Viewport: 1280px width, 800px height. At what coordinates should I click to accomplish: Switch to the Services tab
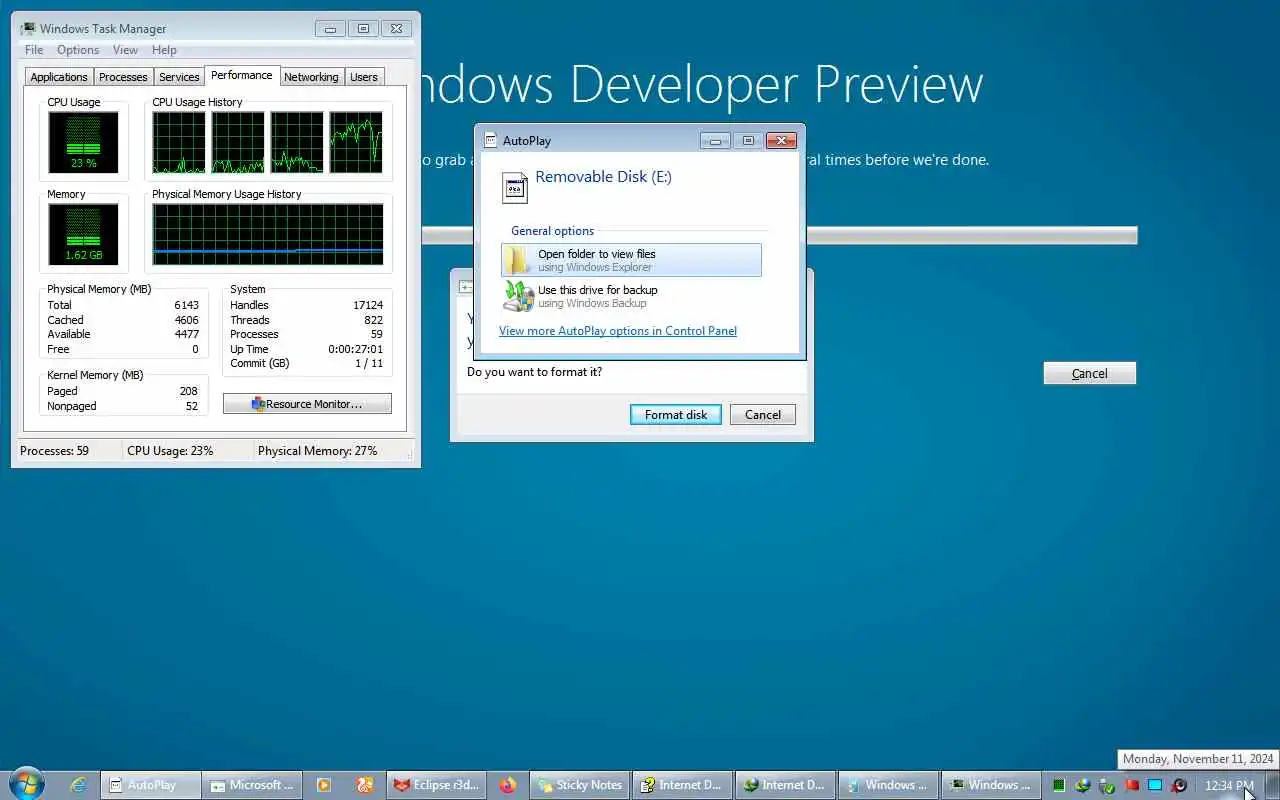pos(179,77)
